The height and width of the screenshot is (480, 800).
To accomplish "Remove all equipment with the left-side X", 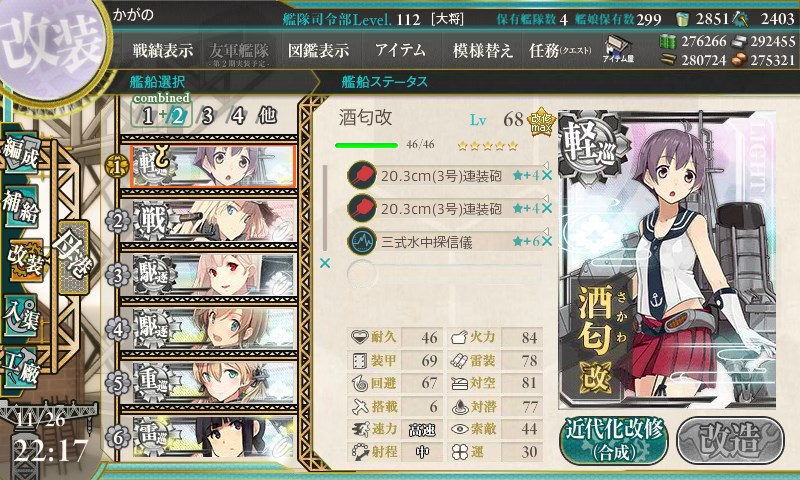I will 324,263.
